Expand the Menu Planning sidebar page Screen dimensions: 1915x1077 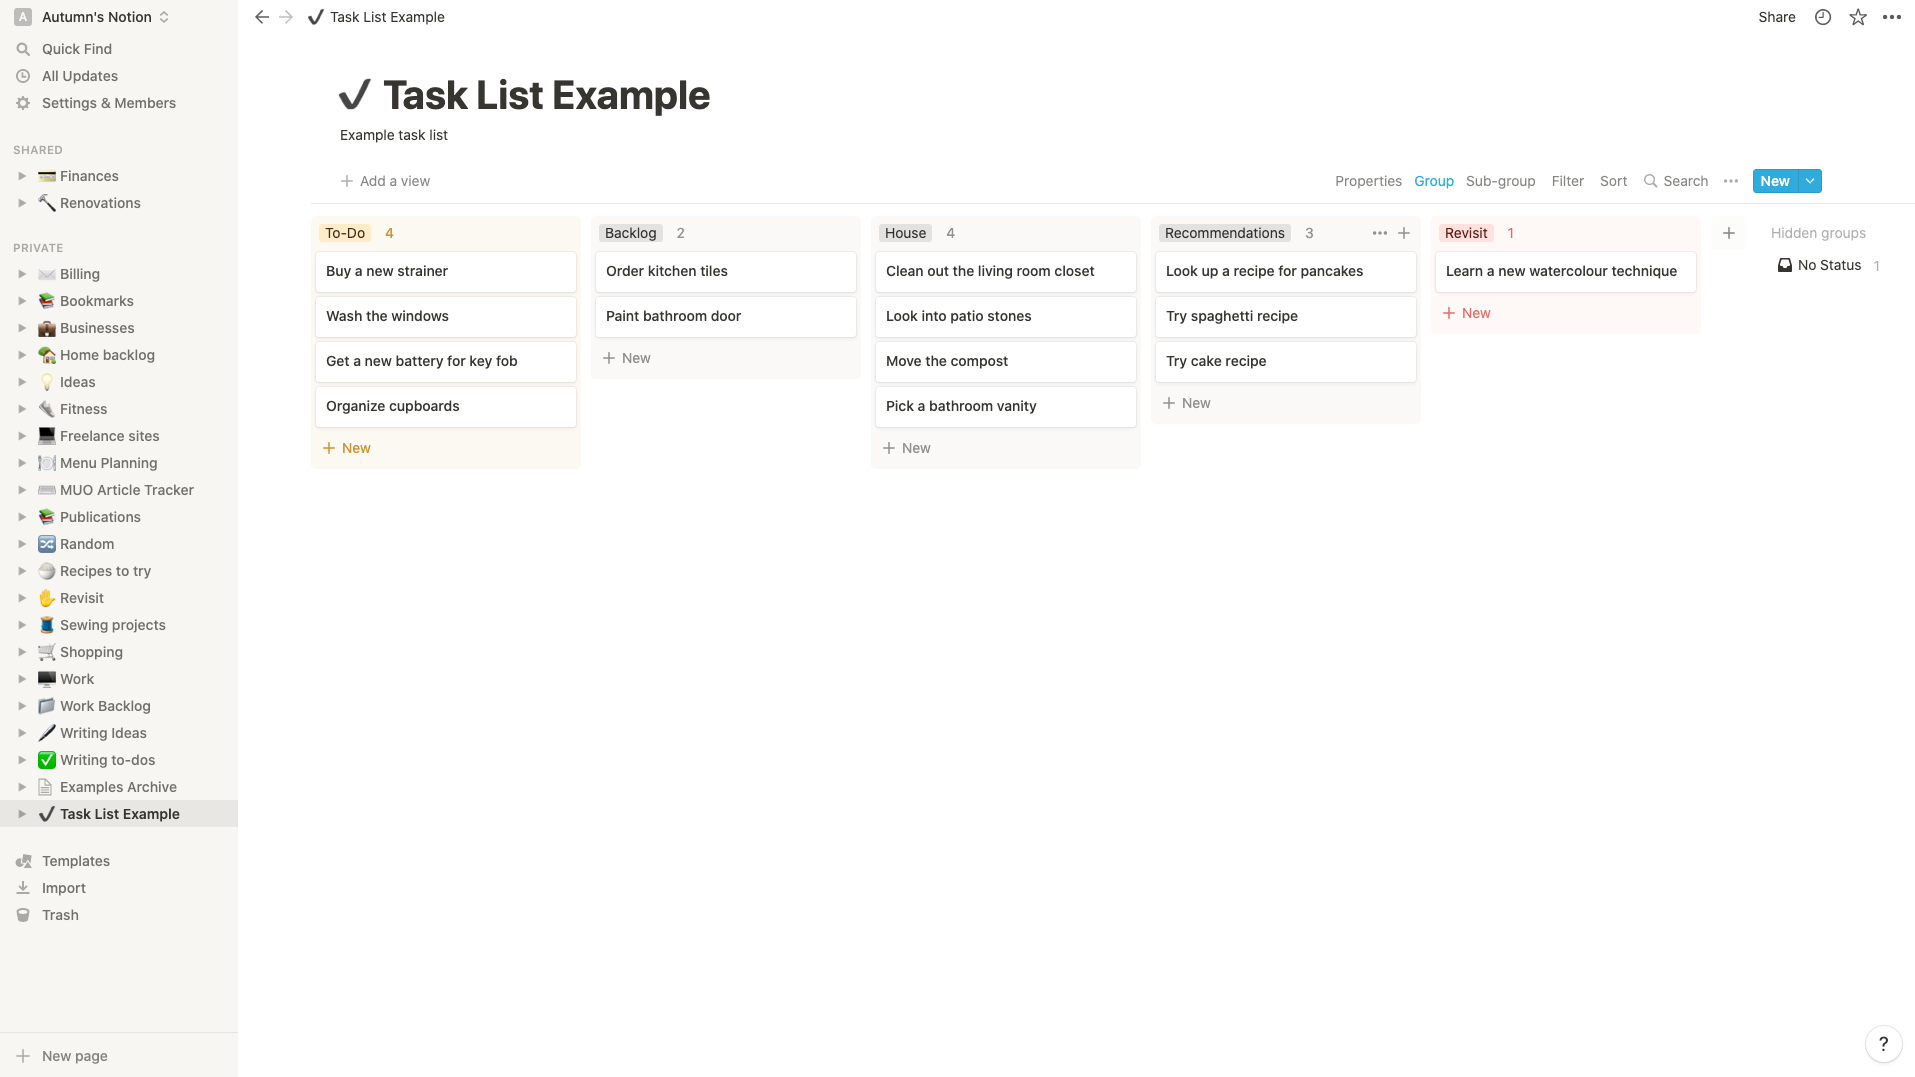[22, 463]
